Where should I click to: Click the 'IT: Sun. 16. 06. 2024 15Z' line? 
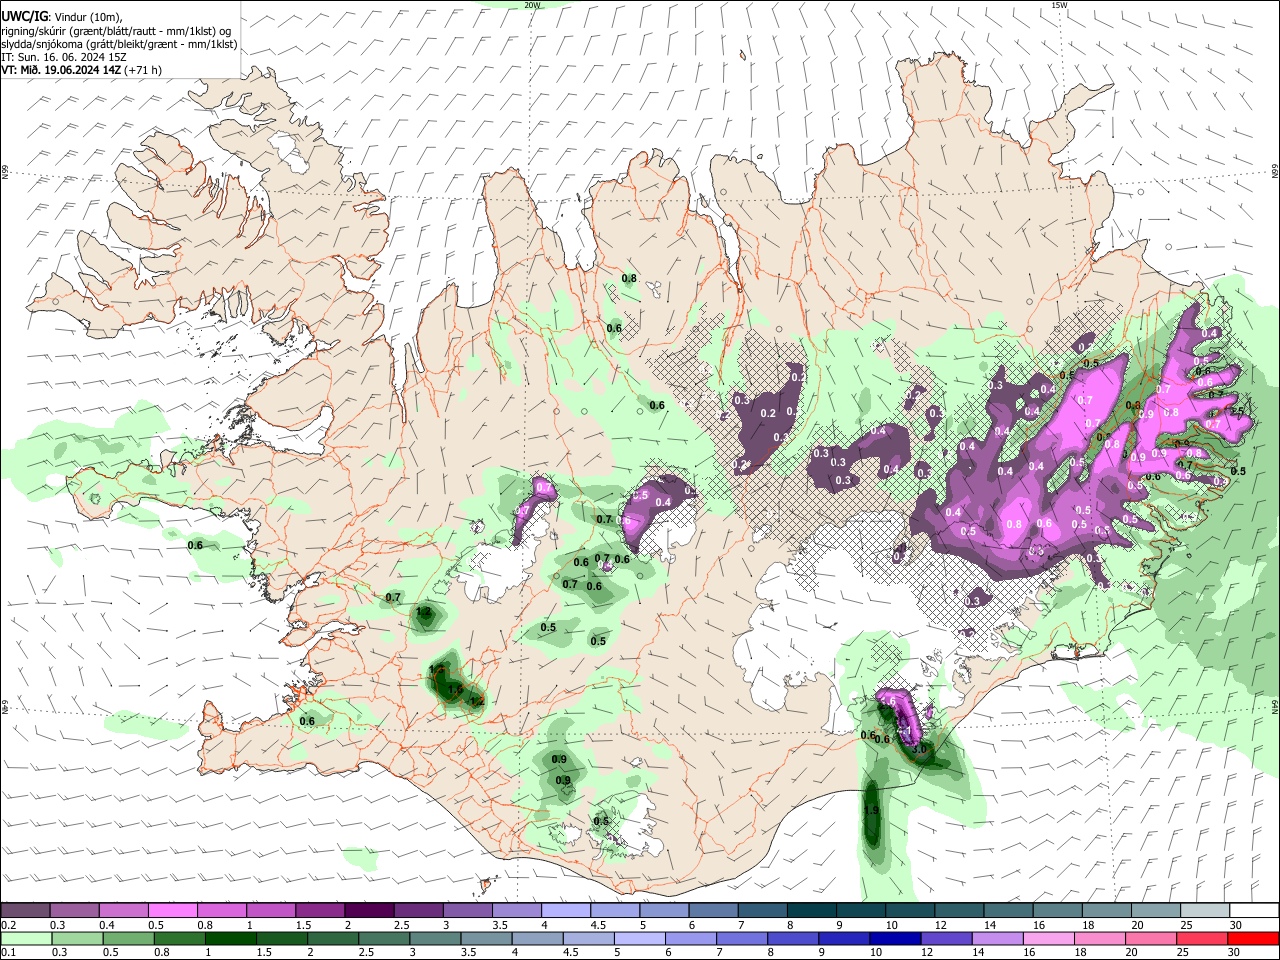coord(64,57)
